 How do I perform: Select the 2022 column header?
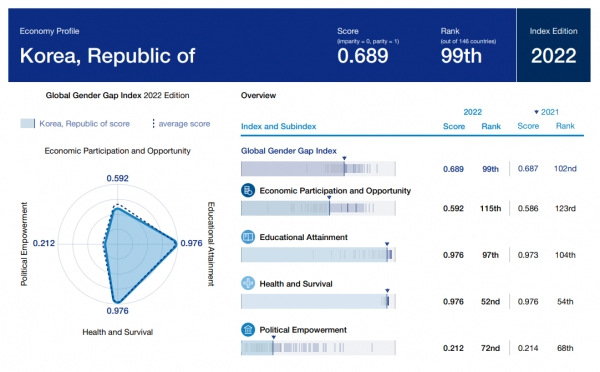(x=473, y=112)
